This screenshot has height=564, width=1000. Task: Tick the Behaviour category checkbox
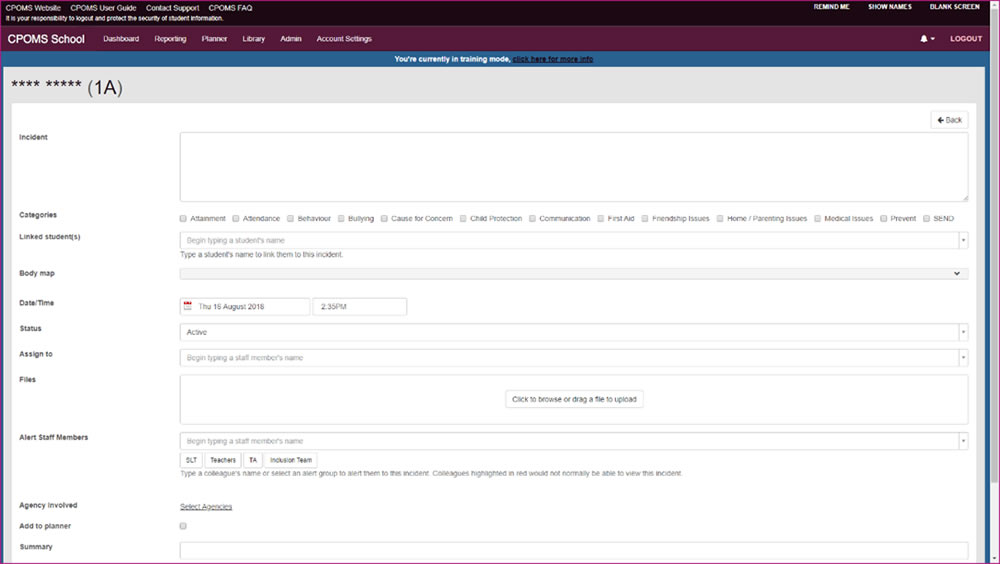click(x=290, y=218)
